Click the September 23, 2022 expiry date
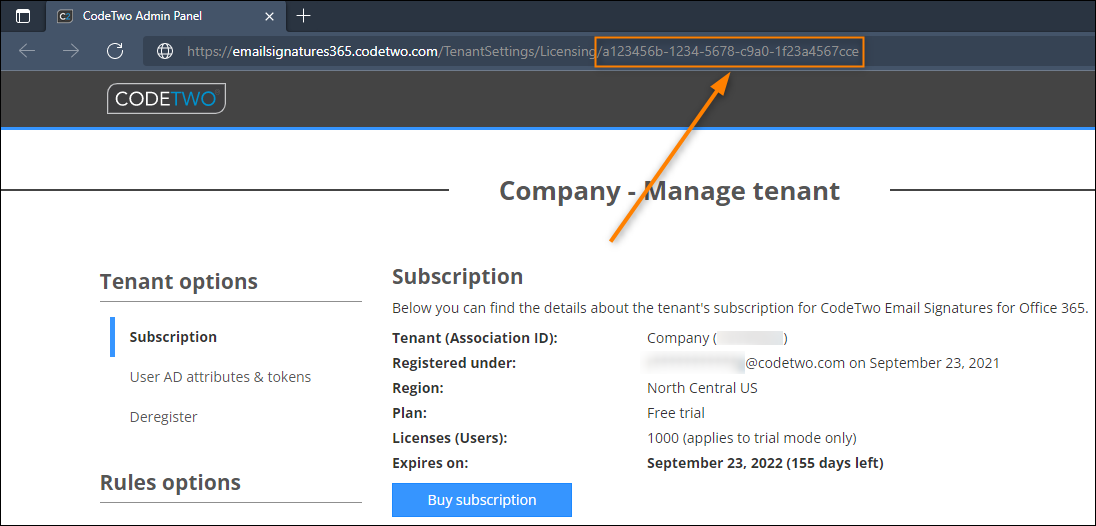Screen dimensions: 1096x526 click(x=765, y=463)
